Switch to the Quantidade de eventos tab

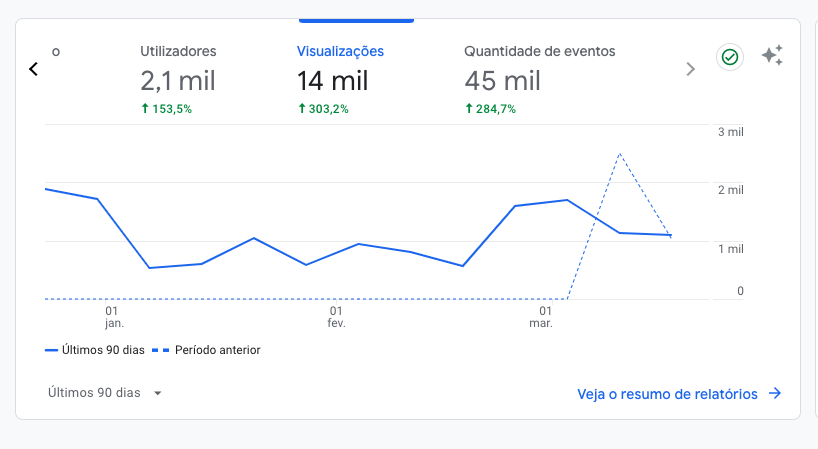pos(539,51)
